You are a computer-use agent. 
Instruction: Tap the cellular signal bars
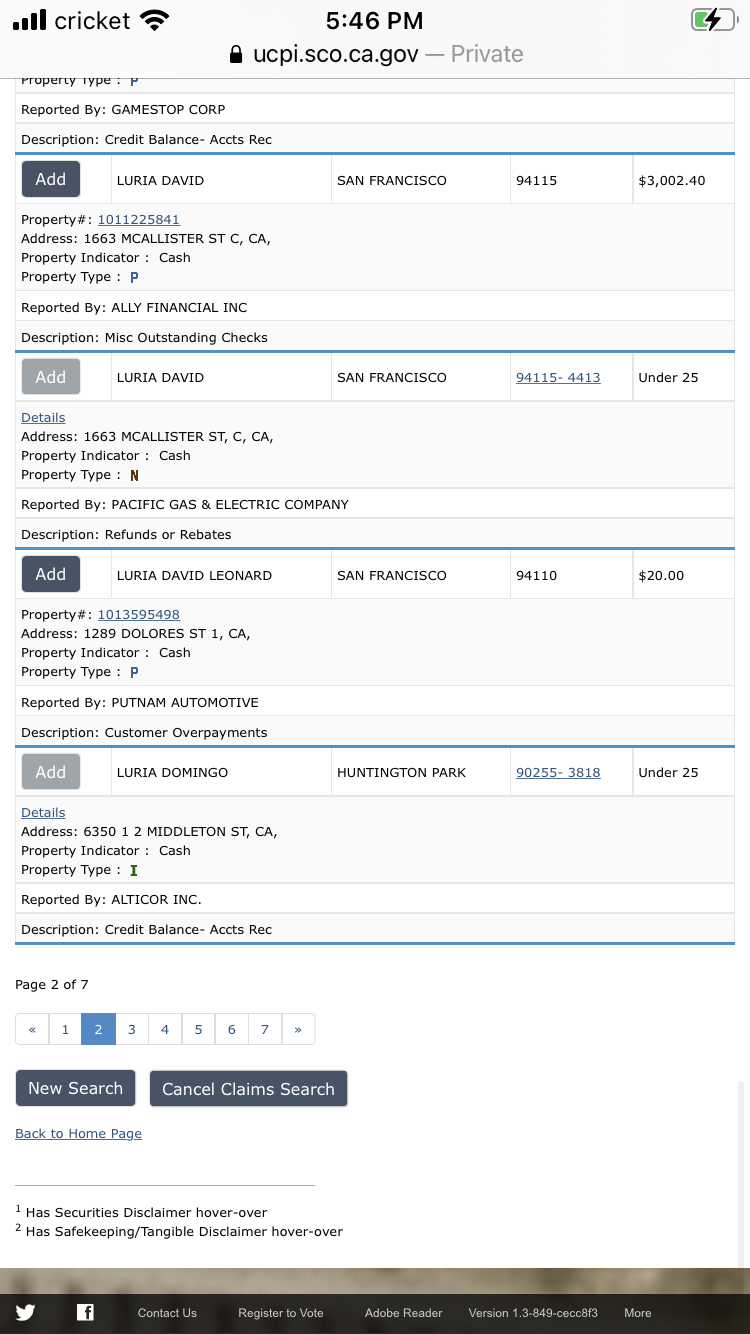[x=30, y=20]
